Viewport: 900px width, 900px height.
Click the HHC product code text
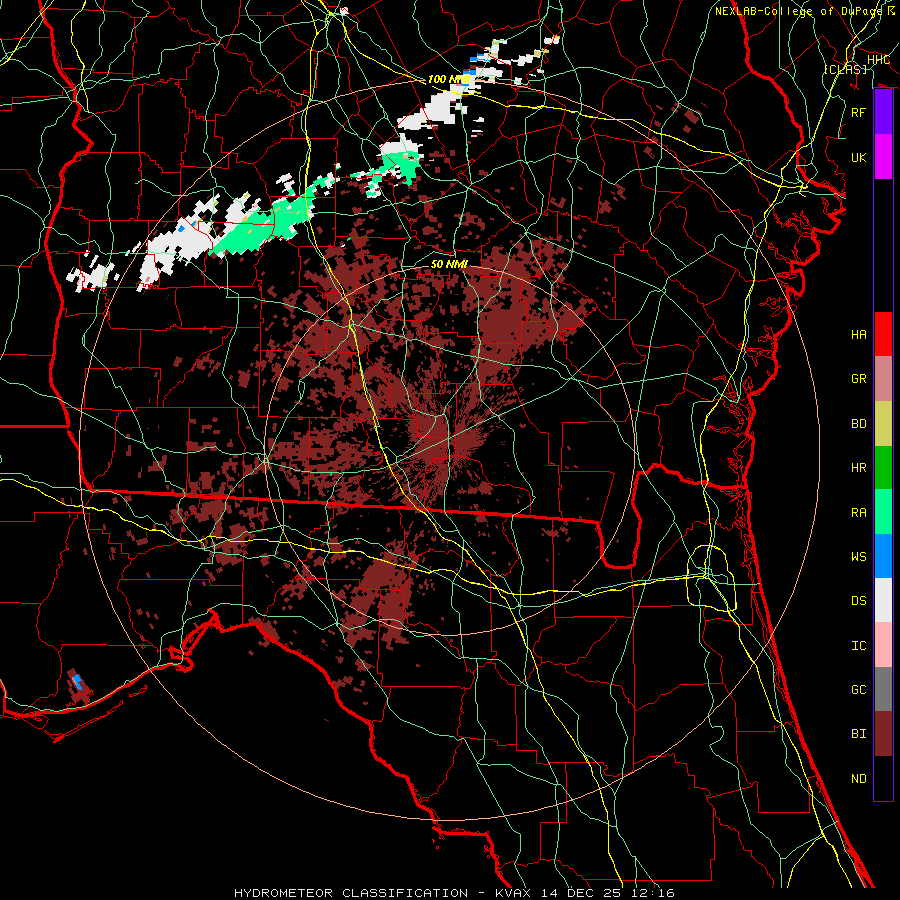(878, 60)
